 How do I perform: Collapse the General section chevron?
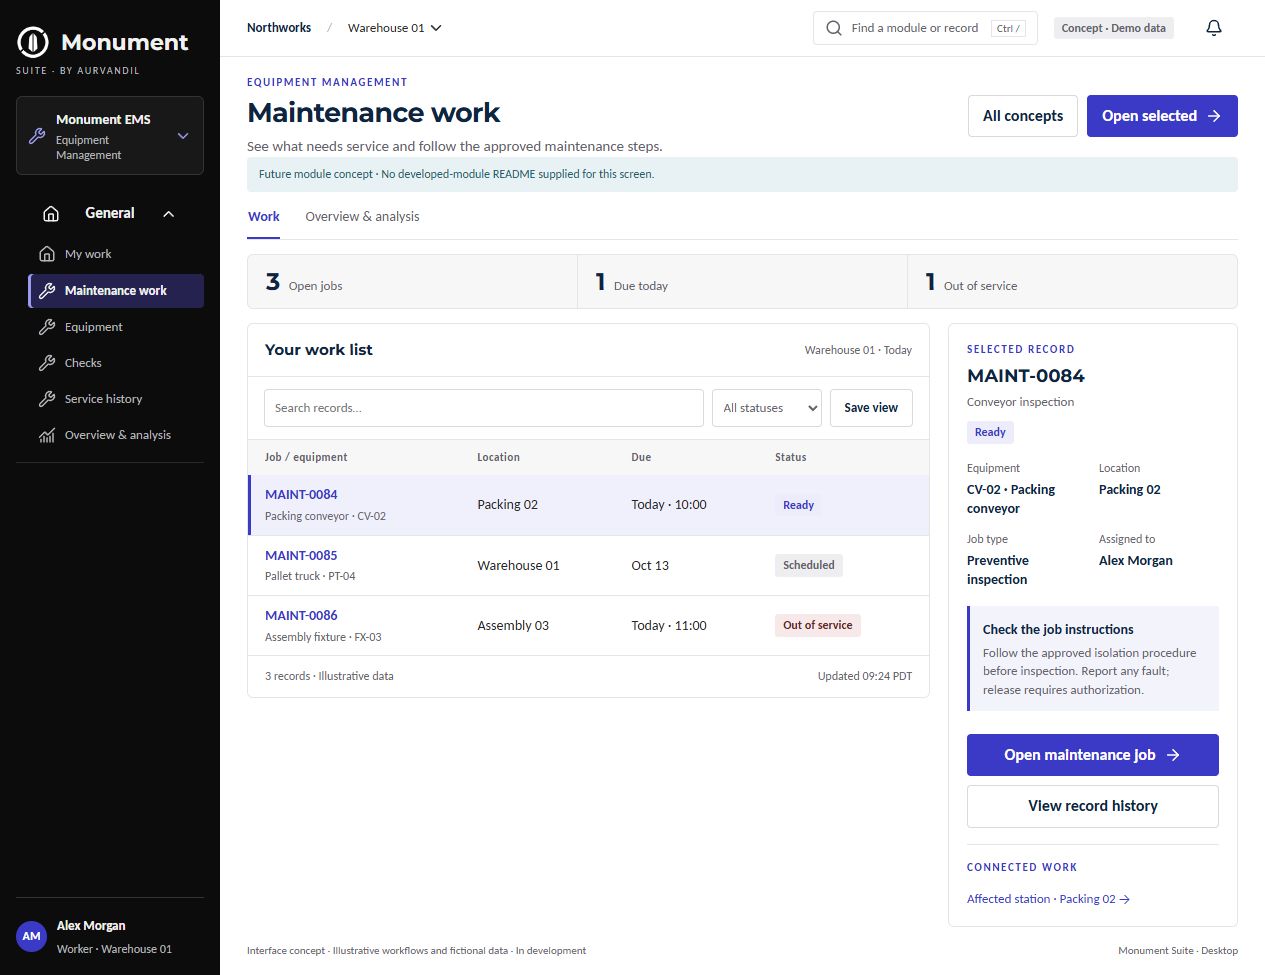169,213
